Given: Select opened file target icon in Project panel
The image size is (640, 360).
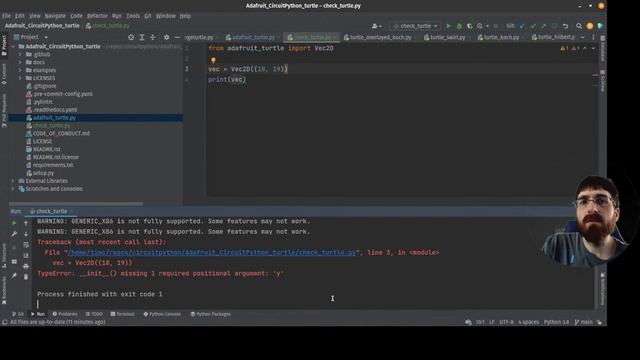Looking at the screenshot, I should (131, 37).
